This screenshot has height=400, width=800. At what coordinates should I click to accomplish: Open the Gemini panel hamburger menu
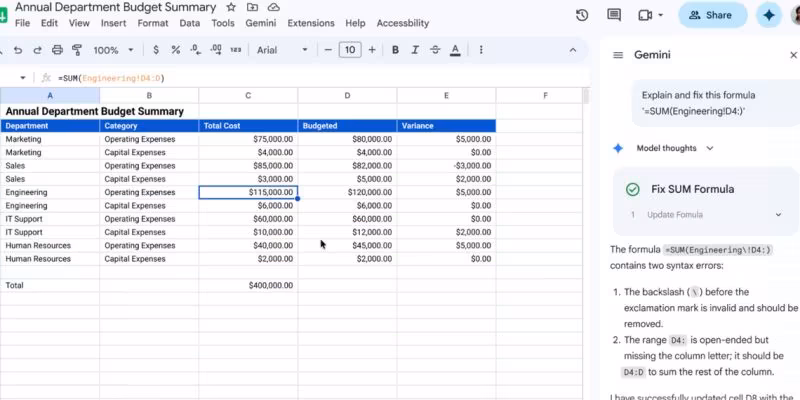(618, 55)
